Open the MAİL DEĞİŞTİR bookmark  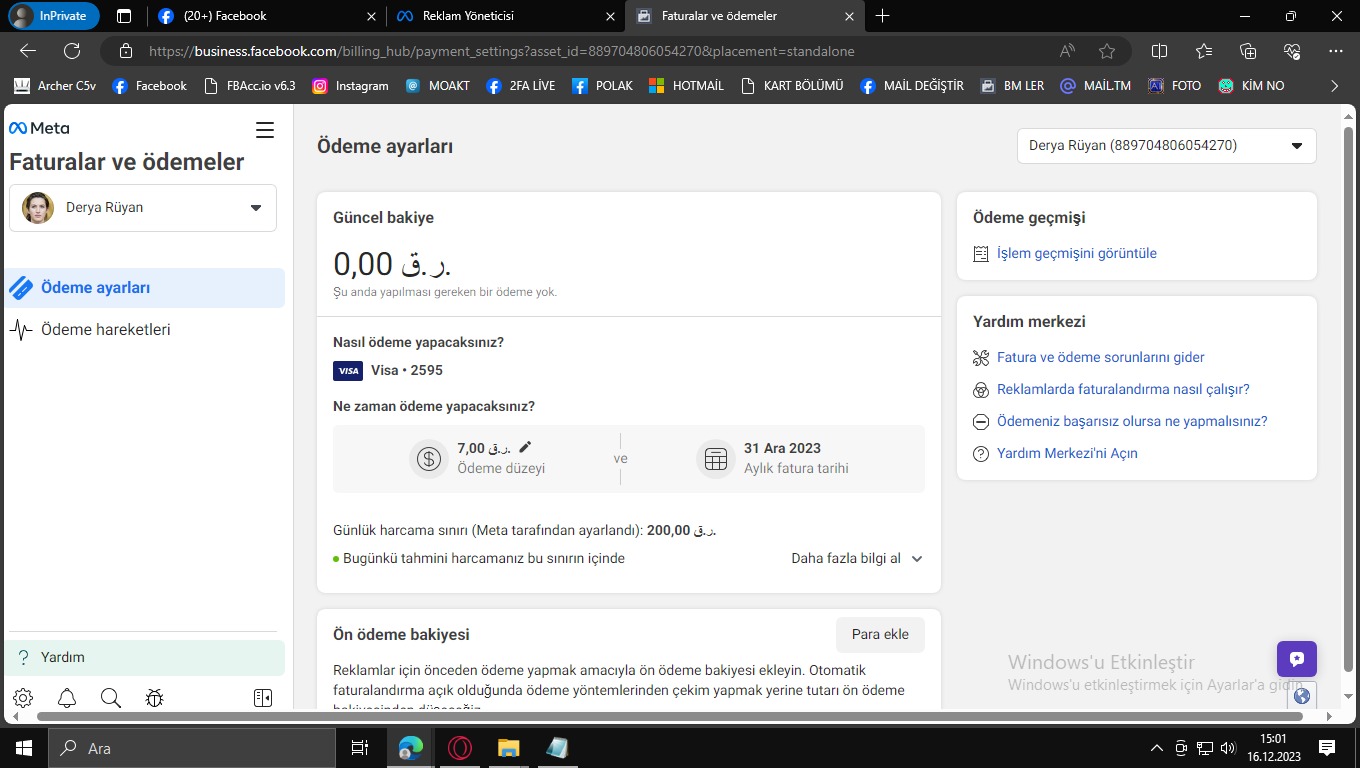click(x=912, y=86)
